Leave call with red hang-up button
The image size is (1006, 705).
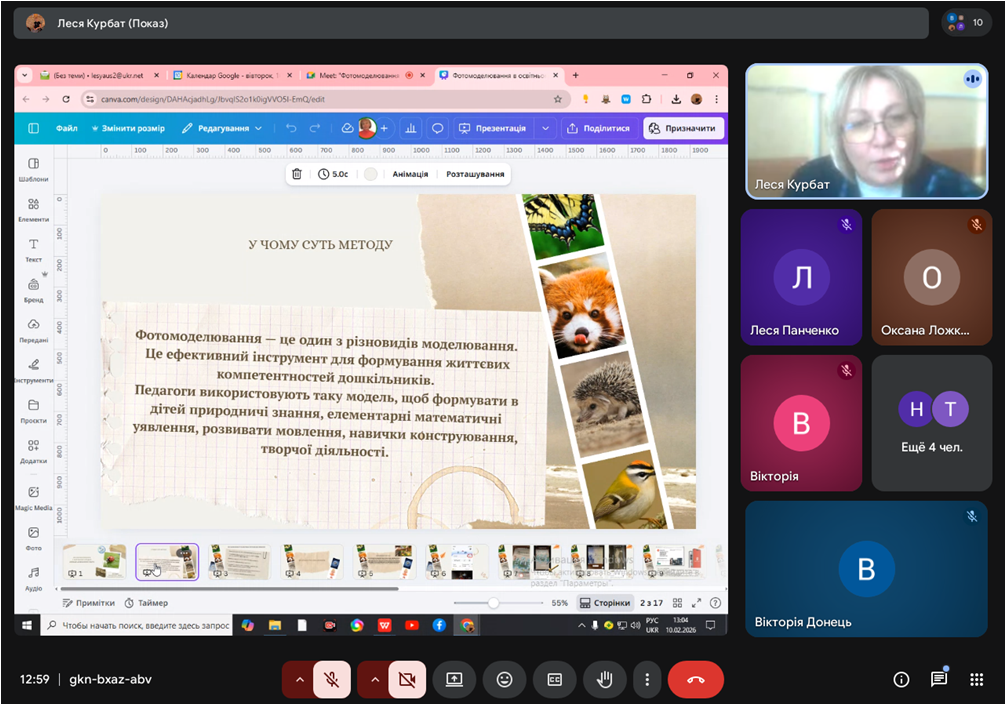(x=695, y=680)
